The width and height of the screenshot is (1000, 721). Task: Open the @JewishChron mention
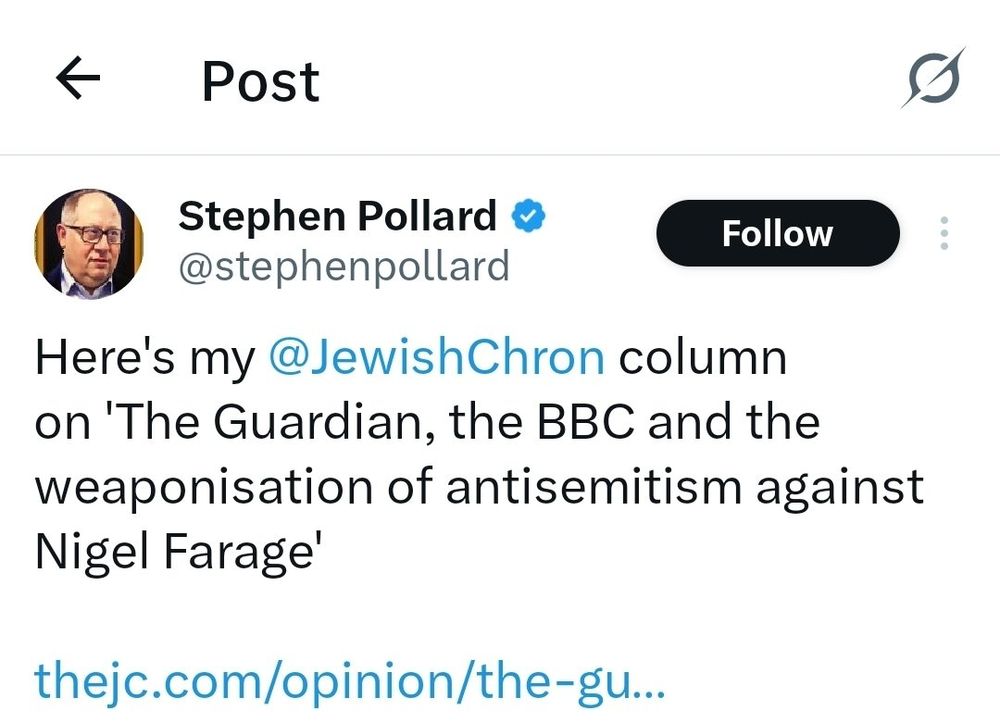pos(437,358)
